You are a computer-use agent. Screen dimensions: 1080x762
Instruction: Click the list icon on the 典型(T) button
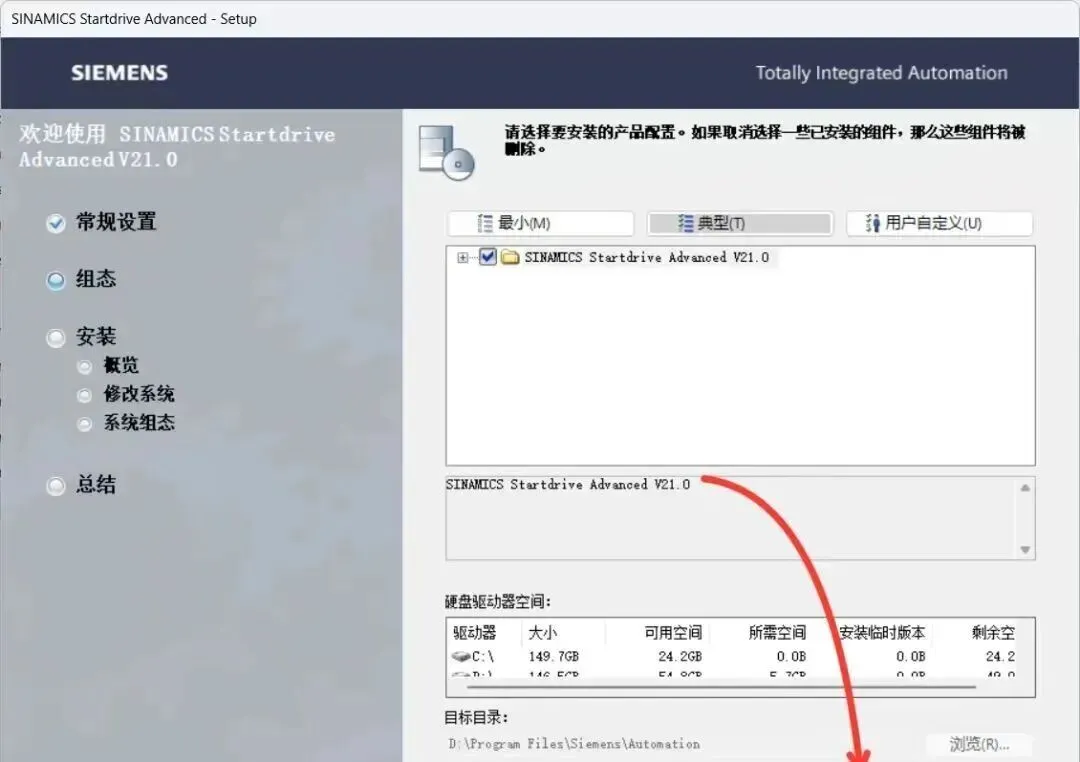685,223
